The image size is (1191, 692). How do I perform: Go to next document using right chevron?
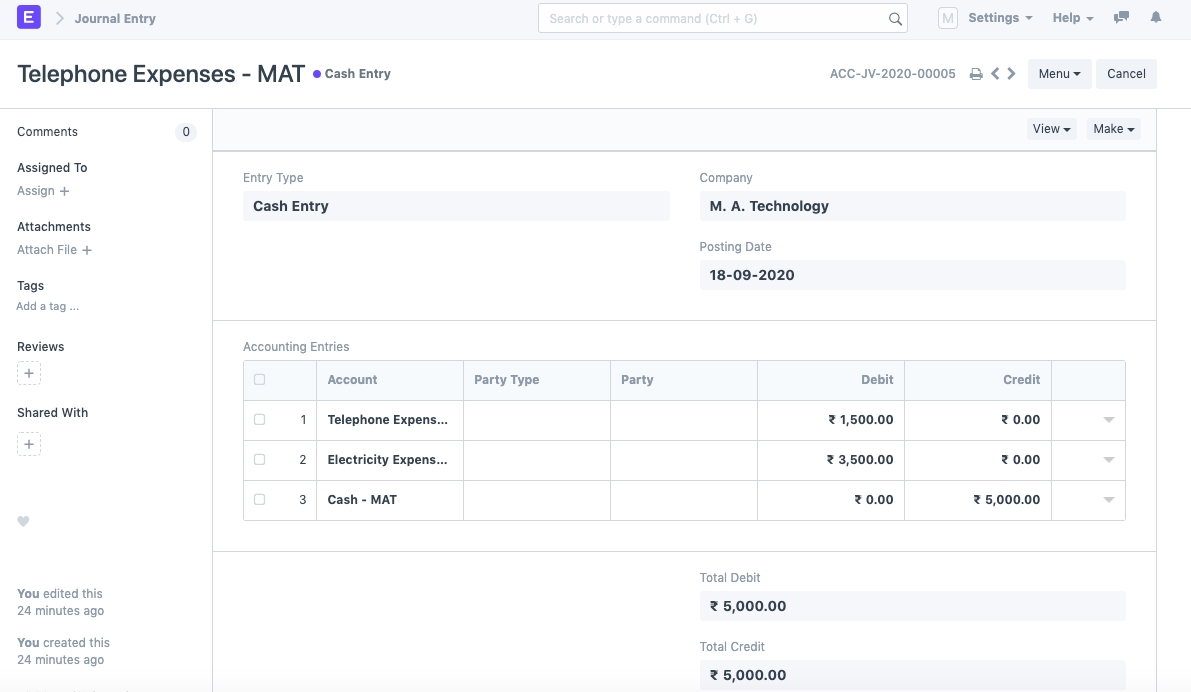[1012, 74]
